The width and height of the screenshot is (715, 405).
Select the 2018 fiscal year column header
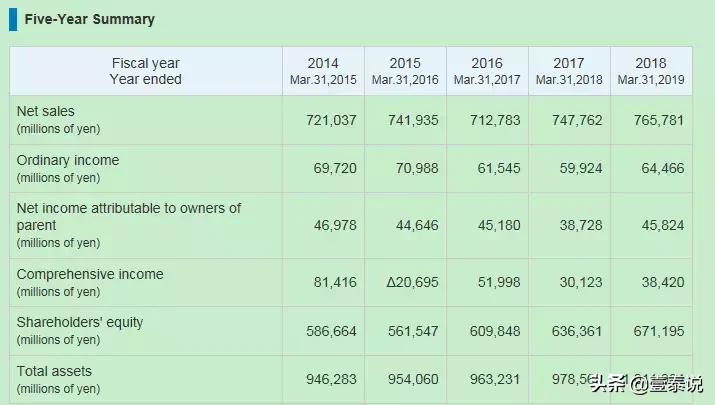(651, 71)
